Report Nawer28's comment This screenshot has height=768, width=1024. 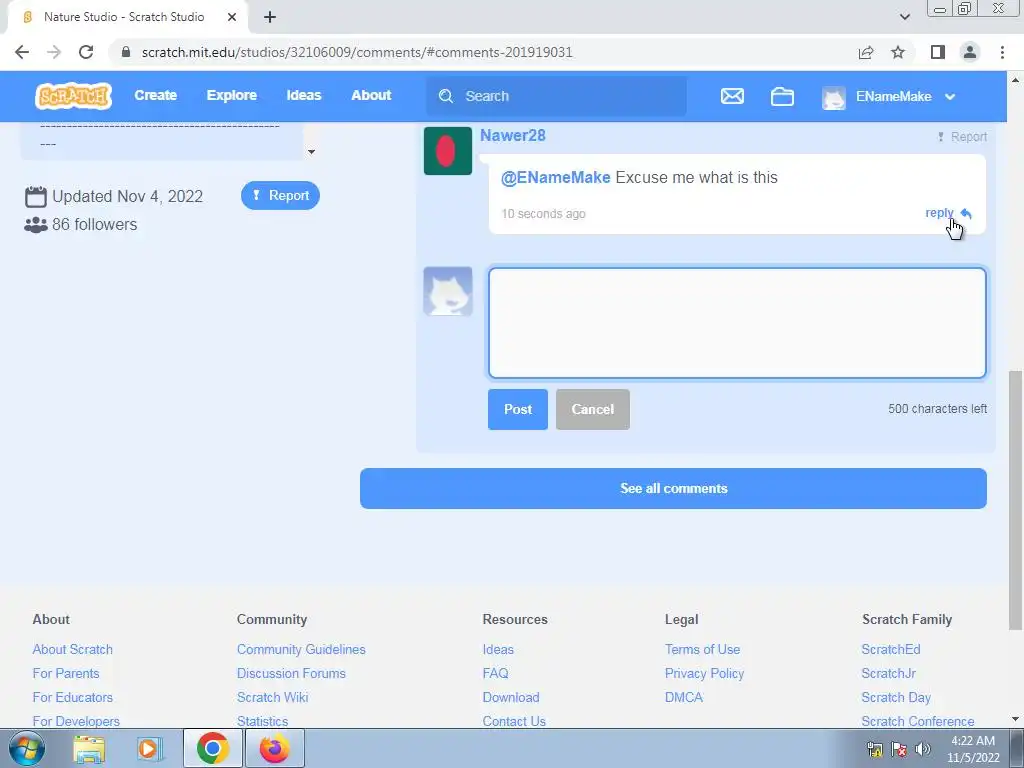tap(962, 136)
